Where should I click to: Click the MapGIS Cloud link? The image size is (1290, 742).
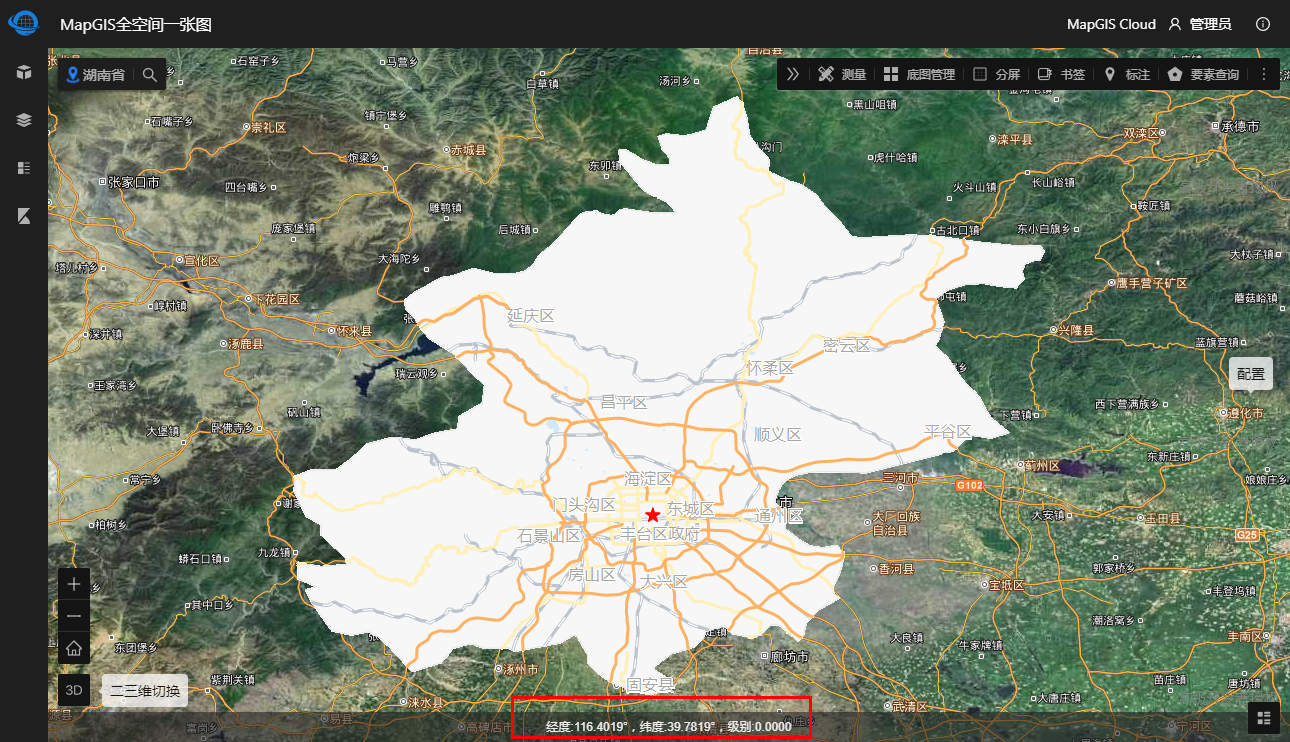[1111, 24]
